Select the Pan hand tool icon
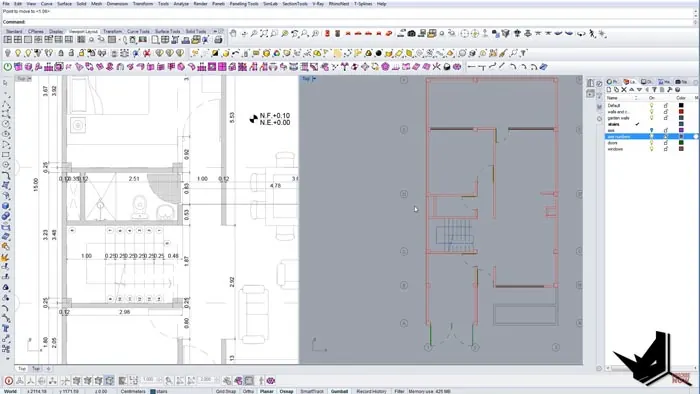This screenshot has height=394, width=700. 233,33
